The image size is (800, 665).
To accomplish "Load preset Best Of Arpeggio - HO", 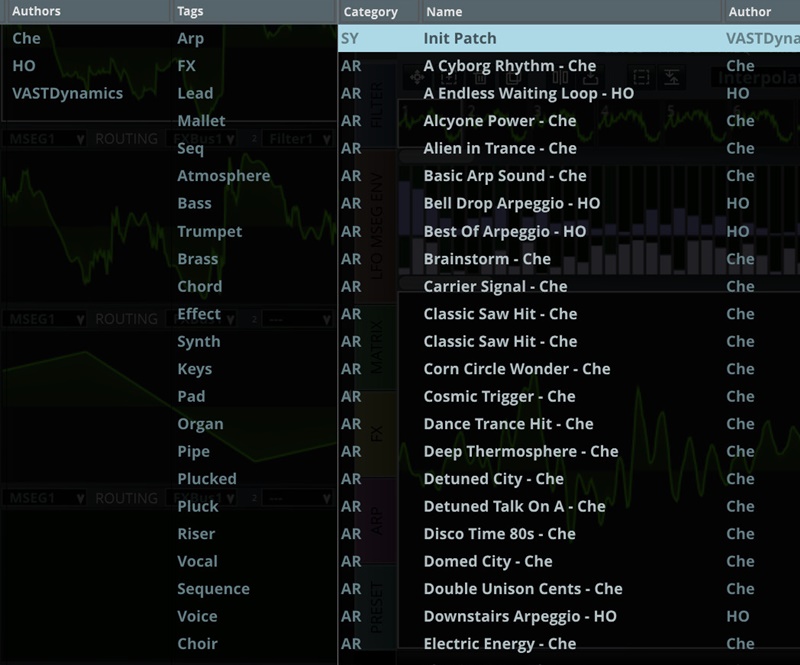I will tap(505, 231).
